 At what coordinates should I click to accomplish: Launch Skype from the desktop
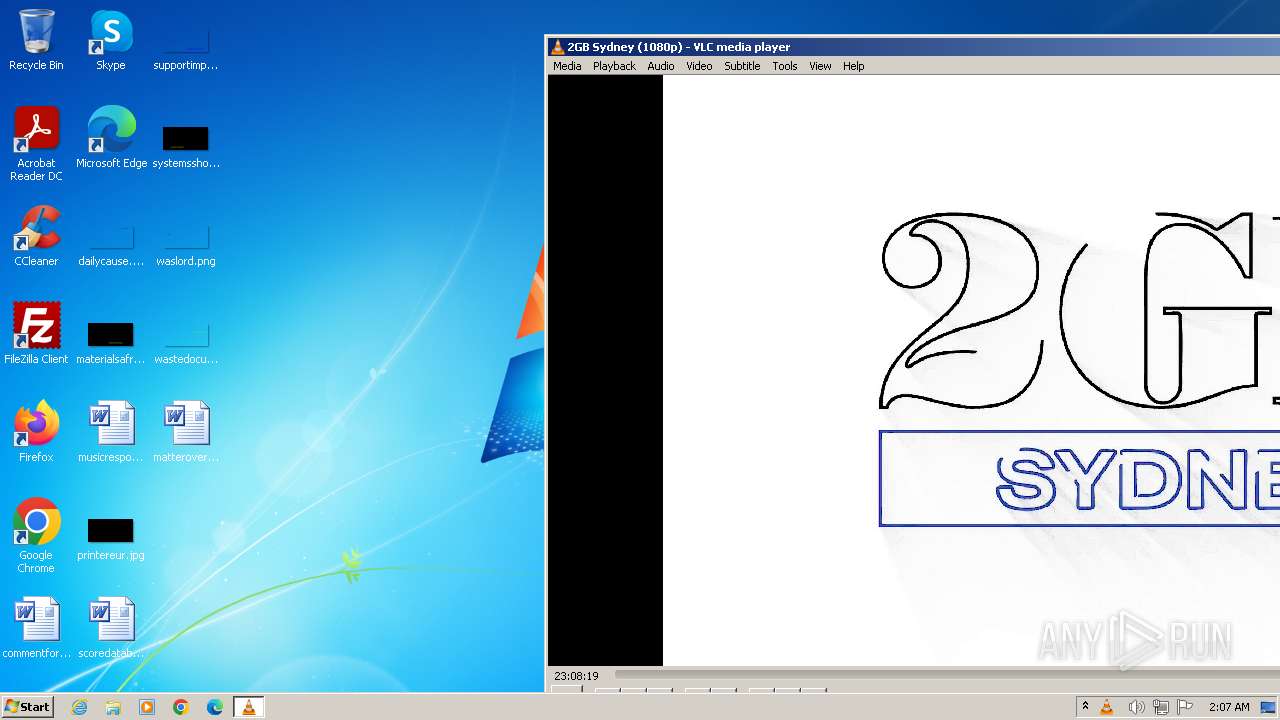(x=111, y=40)
